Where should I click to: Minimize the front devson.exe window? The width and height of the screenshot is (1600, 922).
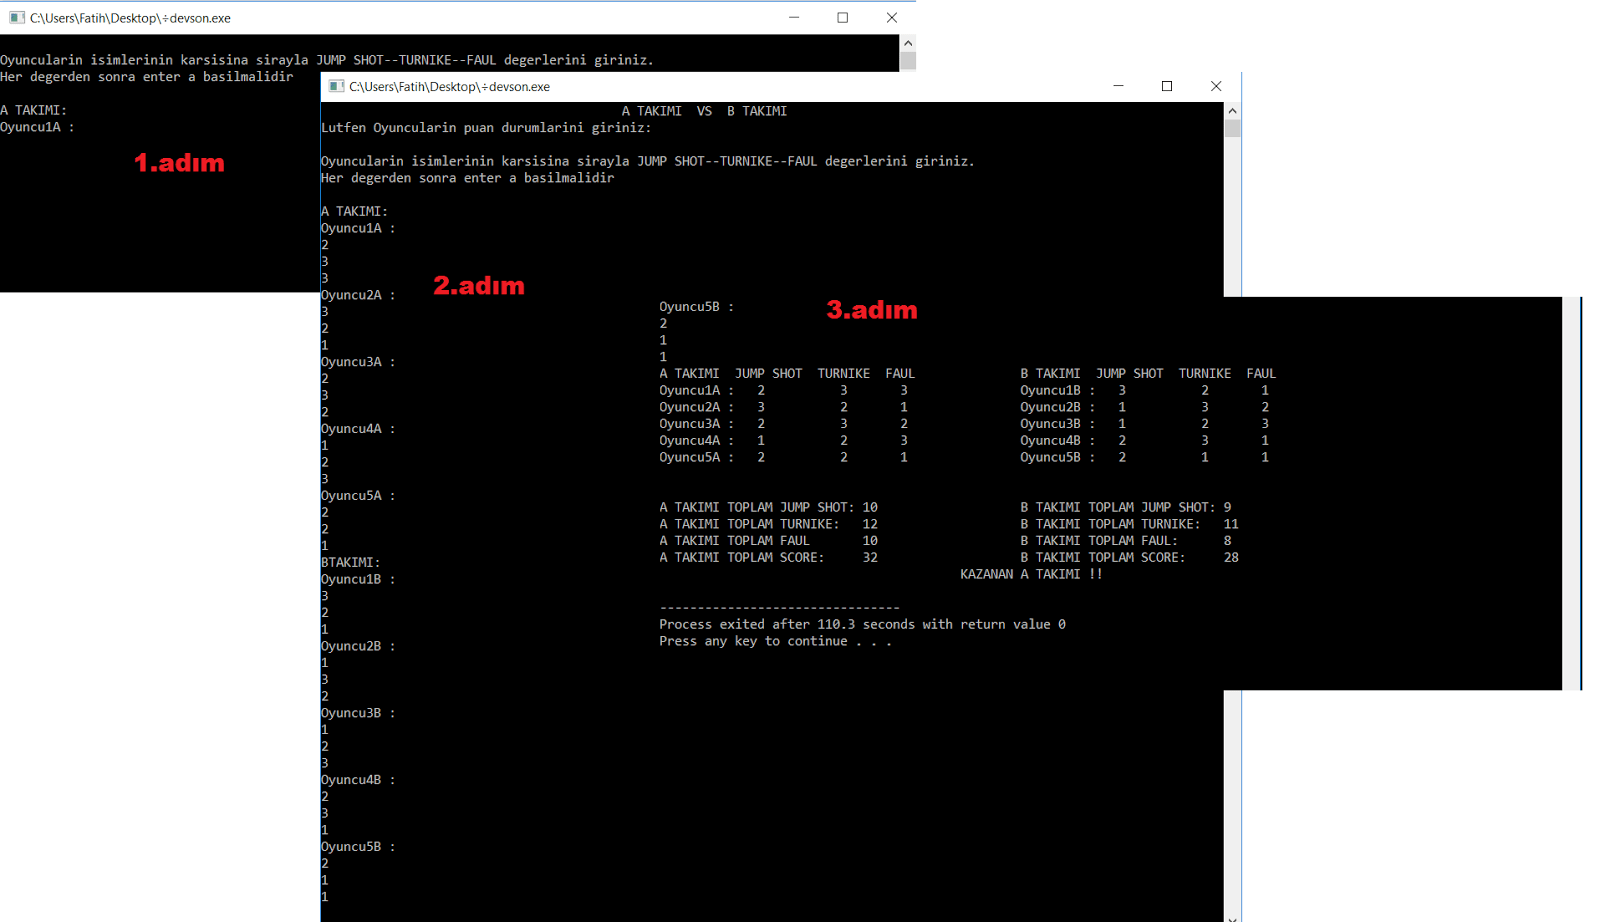[x=1118, y=86]
